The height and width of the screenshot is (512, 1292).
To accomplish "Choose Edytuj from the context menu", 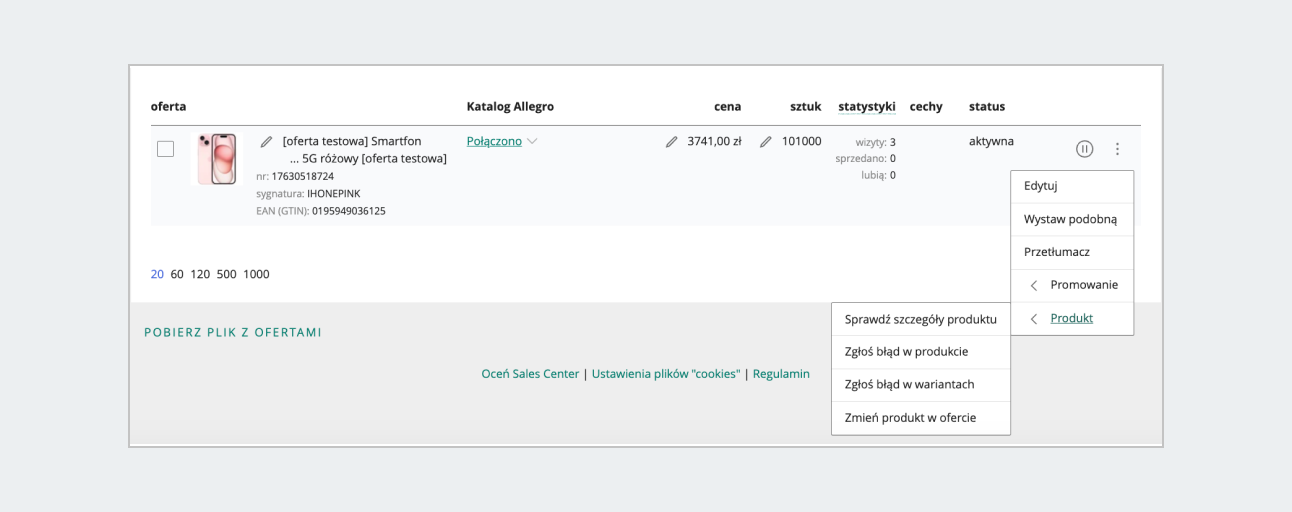I will [1040, 186].
